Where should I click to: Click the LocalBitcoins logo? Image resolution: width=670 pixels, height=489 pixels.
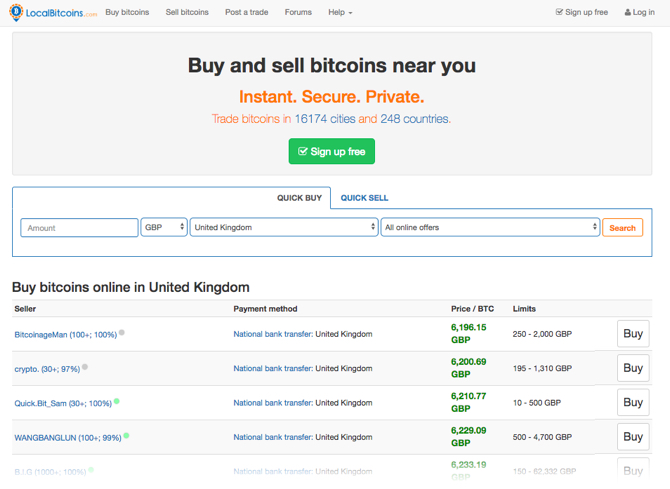click(53, 12)
